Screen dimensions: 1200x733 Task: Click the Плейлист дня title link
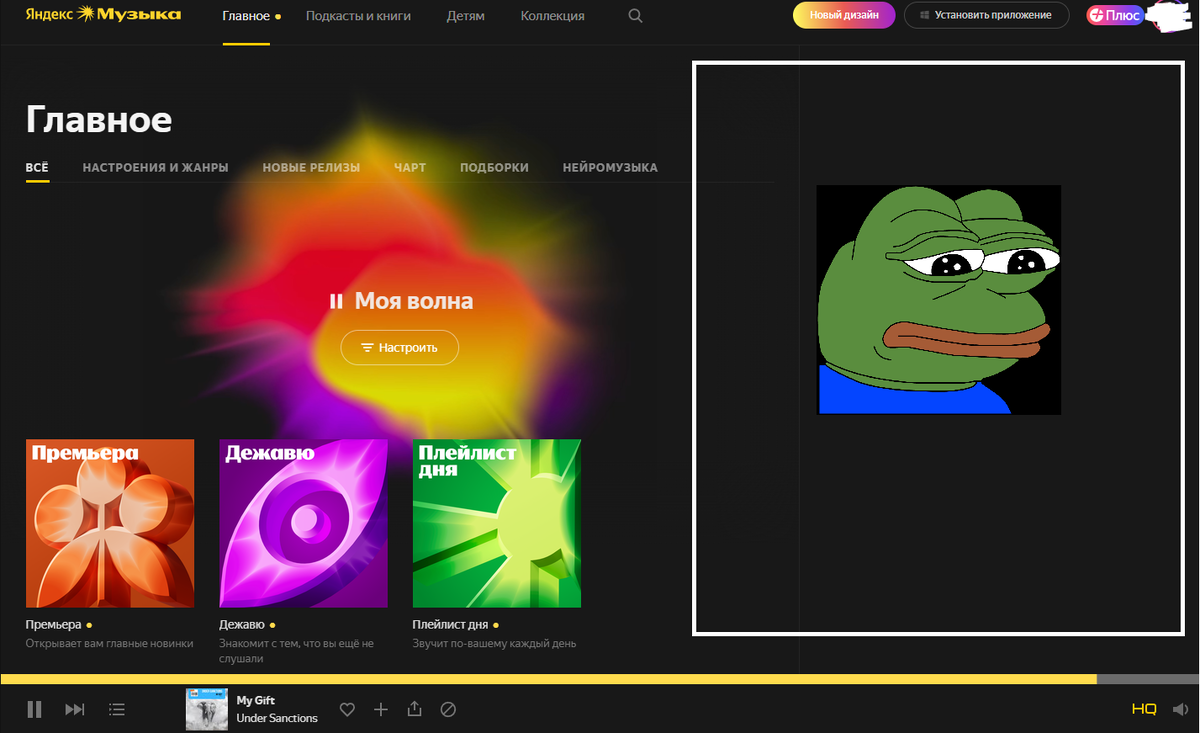pyautogui.click(x=450, y=625)
